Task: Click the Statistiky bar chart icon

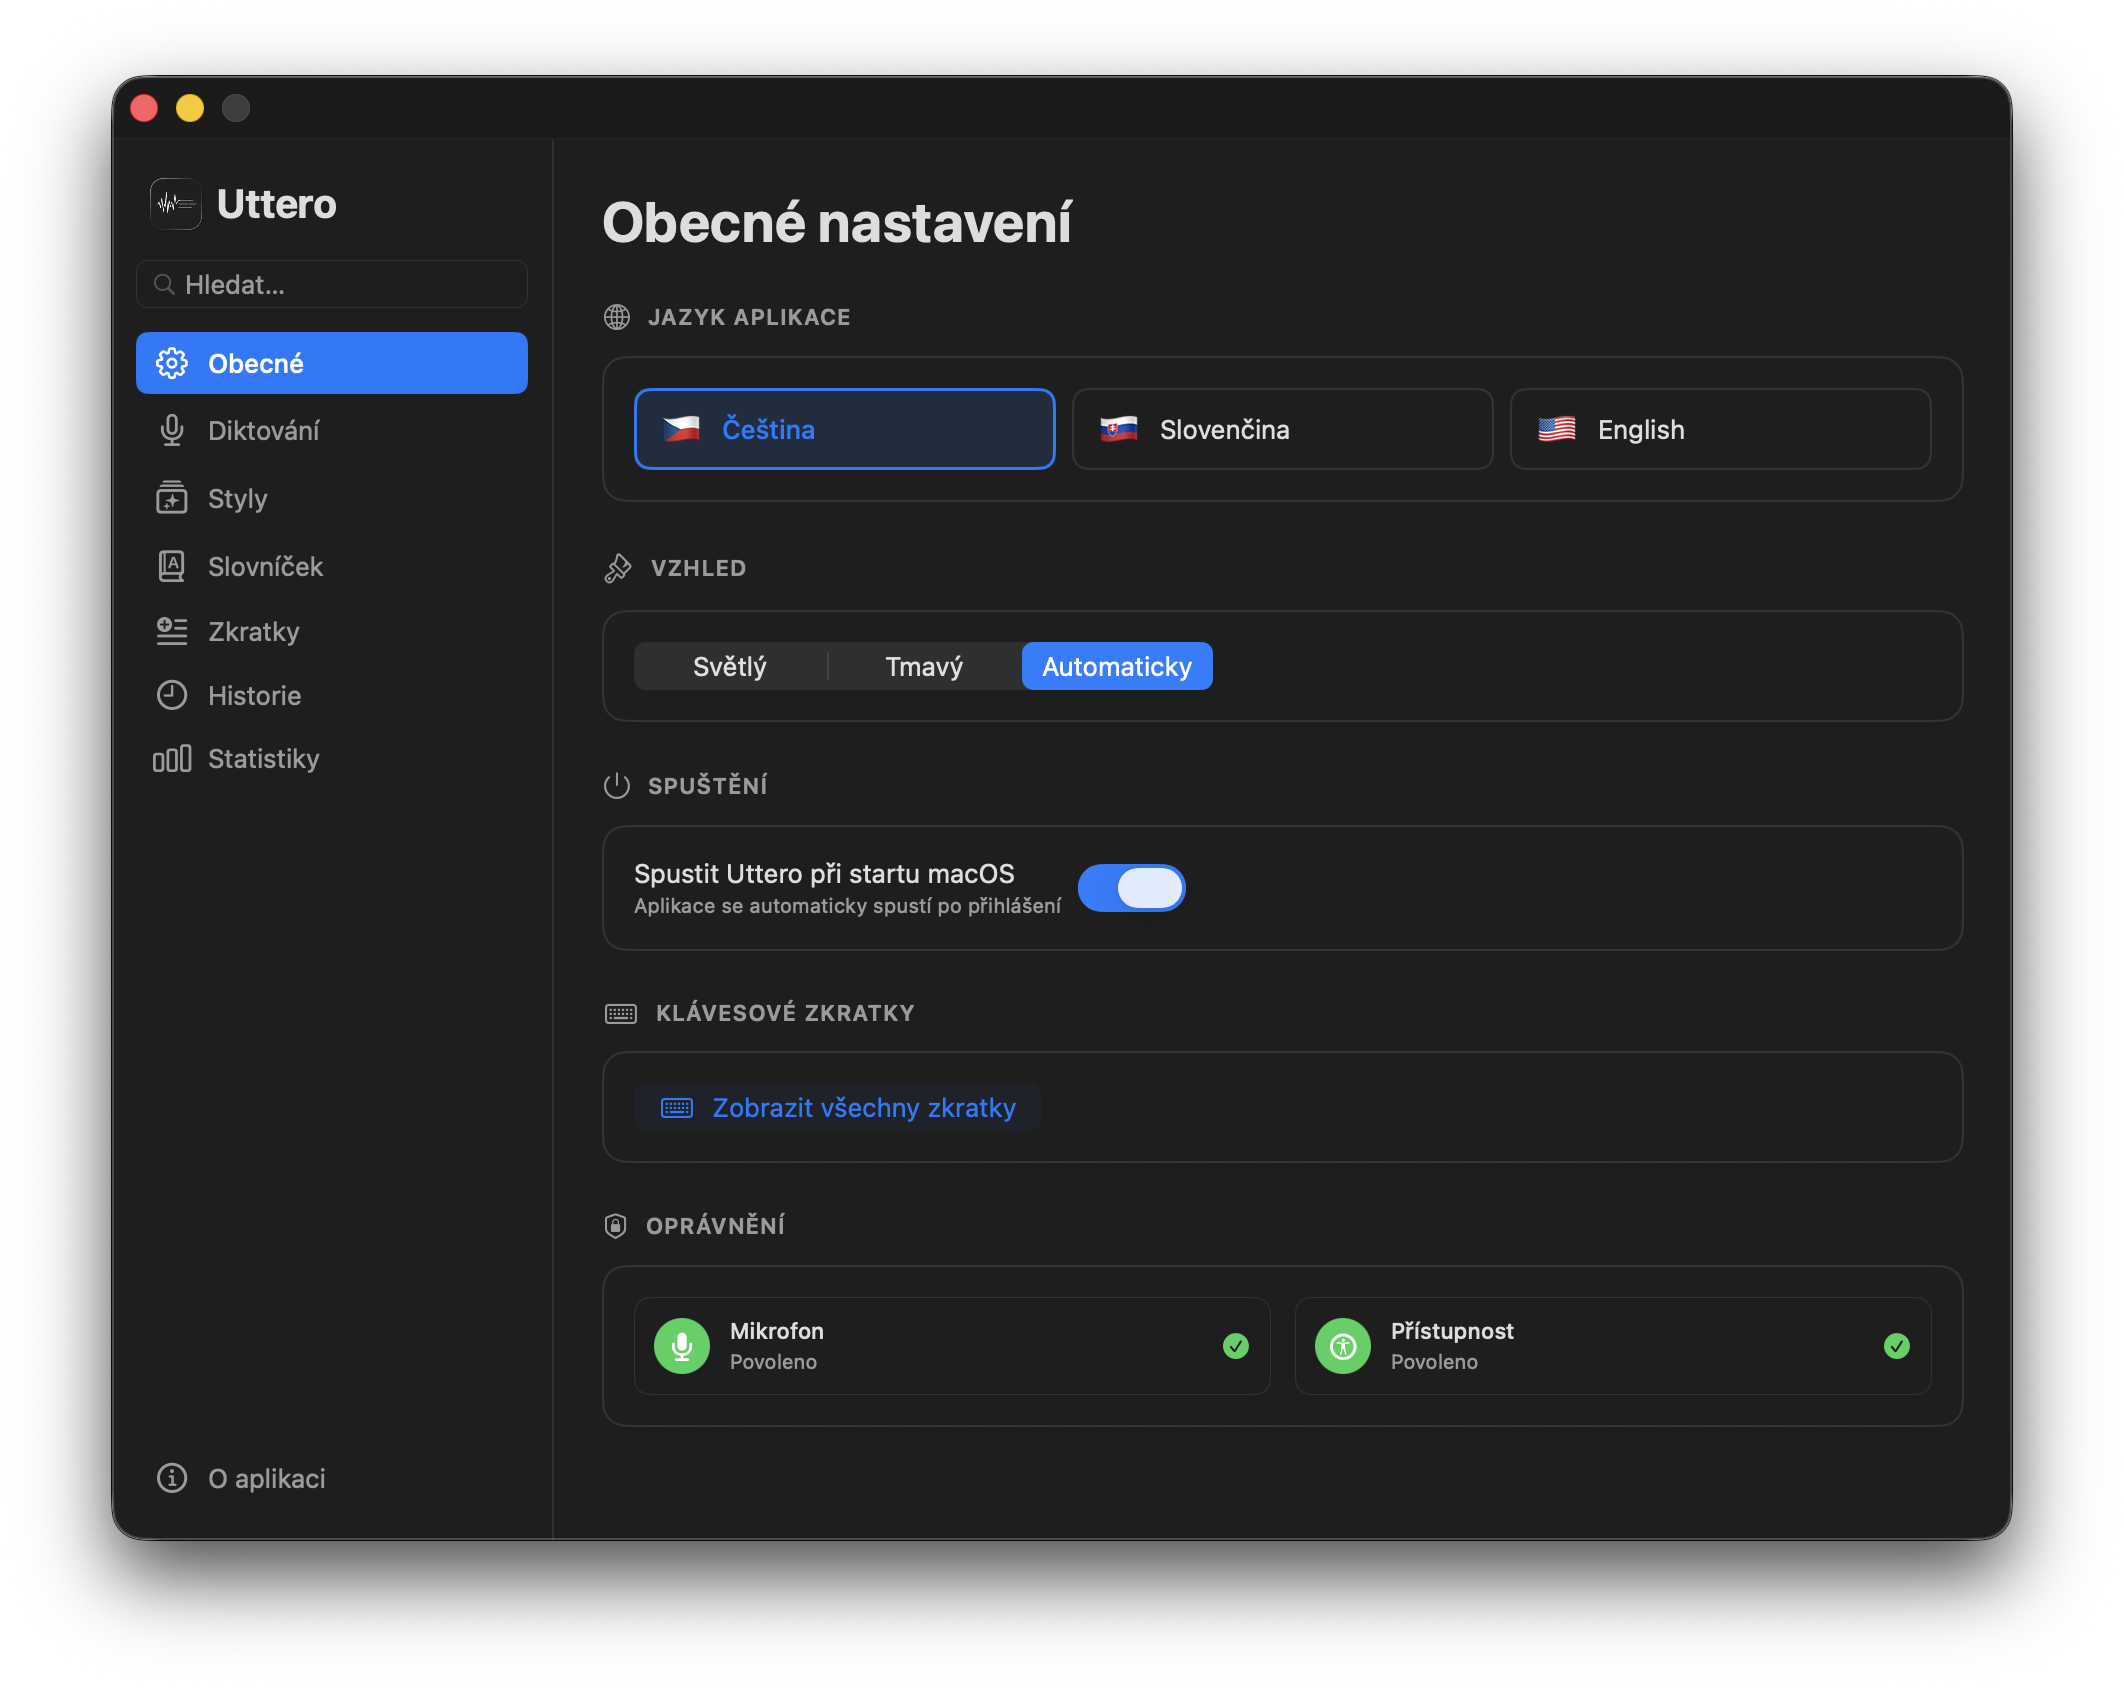Action: pos(172,759)
